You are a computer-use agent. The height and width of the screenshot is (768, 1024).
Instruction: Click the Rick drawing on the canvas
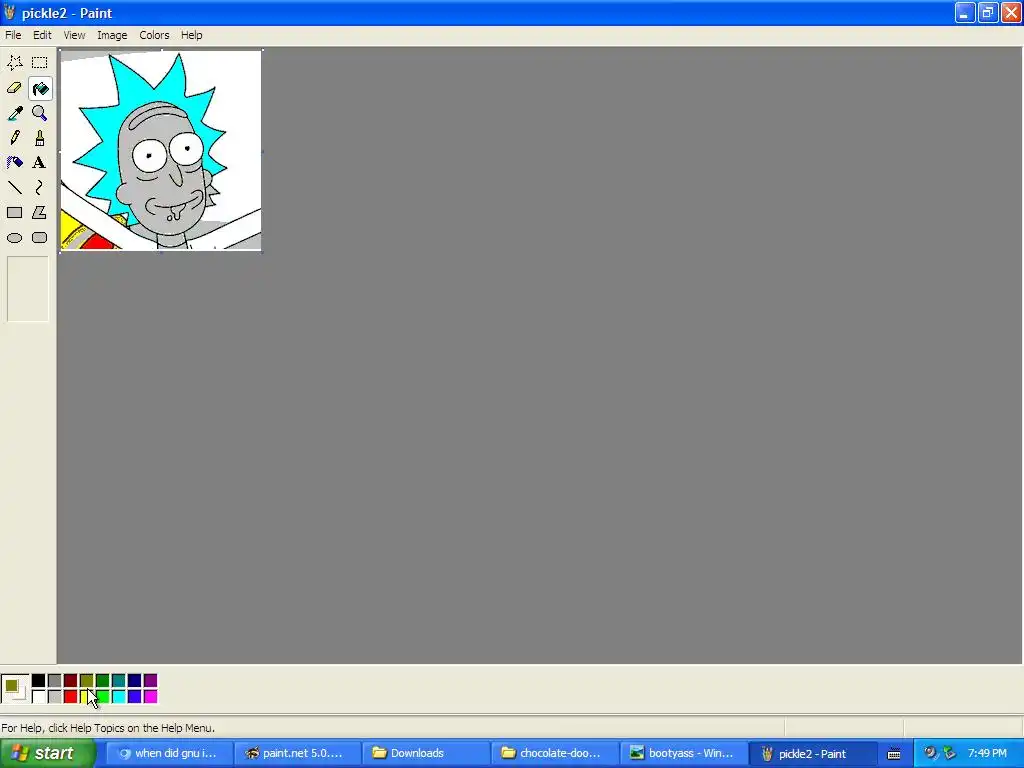[x=161, y=150]
